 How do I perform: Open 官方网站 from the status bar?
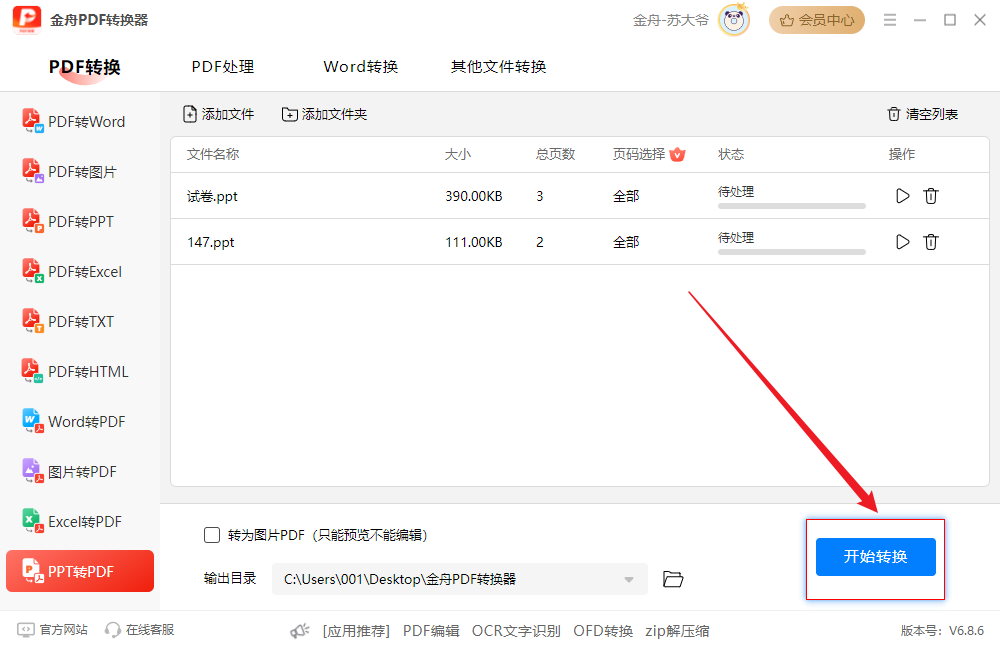click(52, 630)
